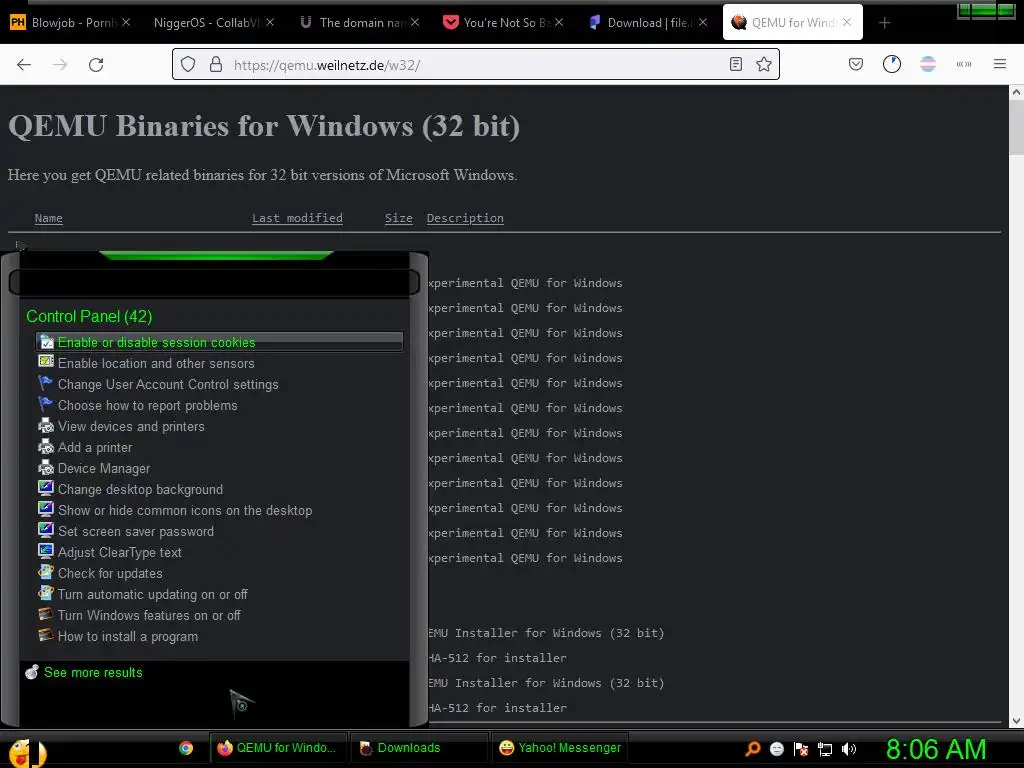
Task: Click the page scrollbar up arrow
Action: click(1016, 93)
